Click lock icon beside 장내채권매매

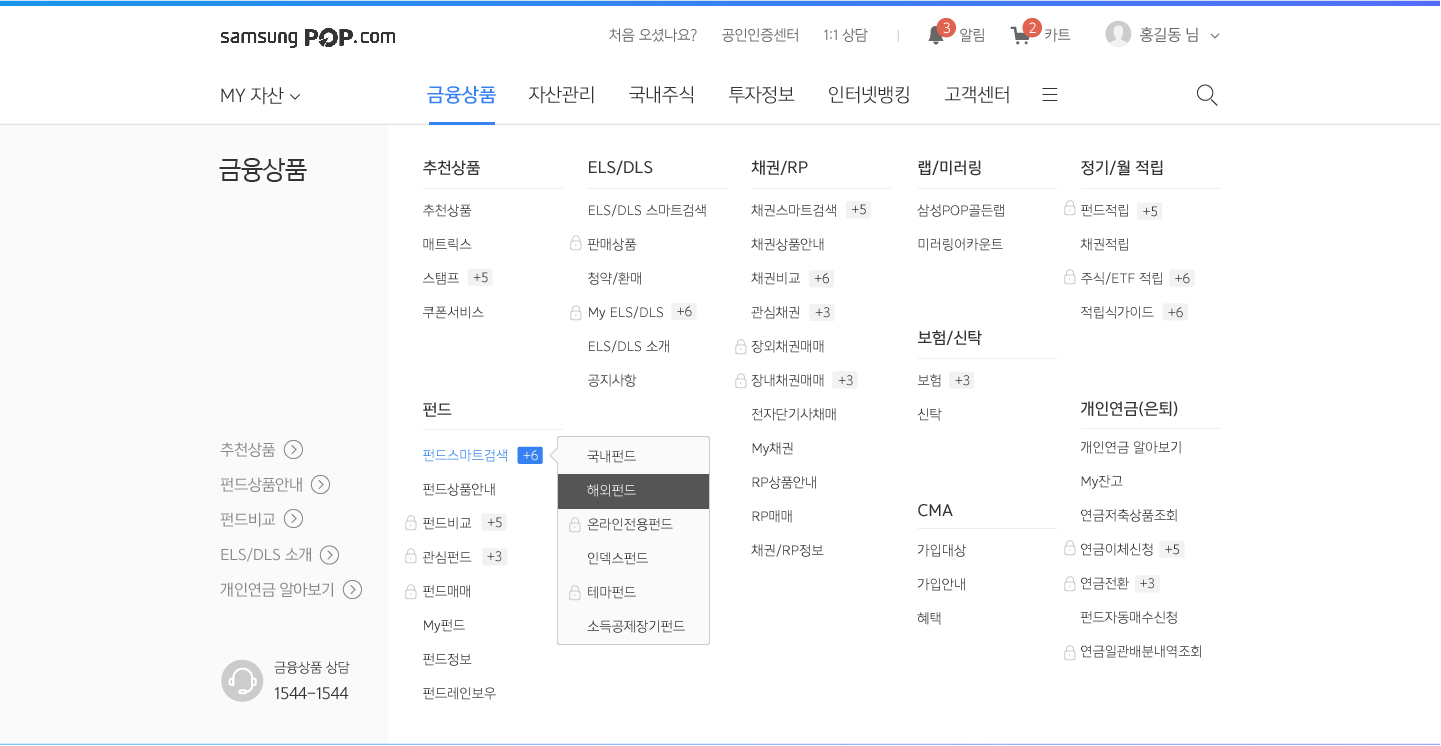(741, 381)
